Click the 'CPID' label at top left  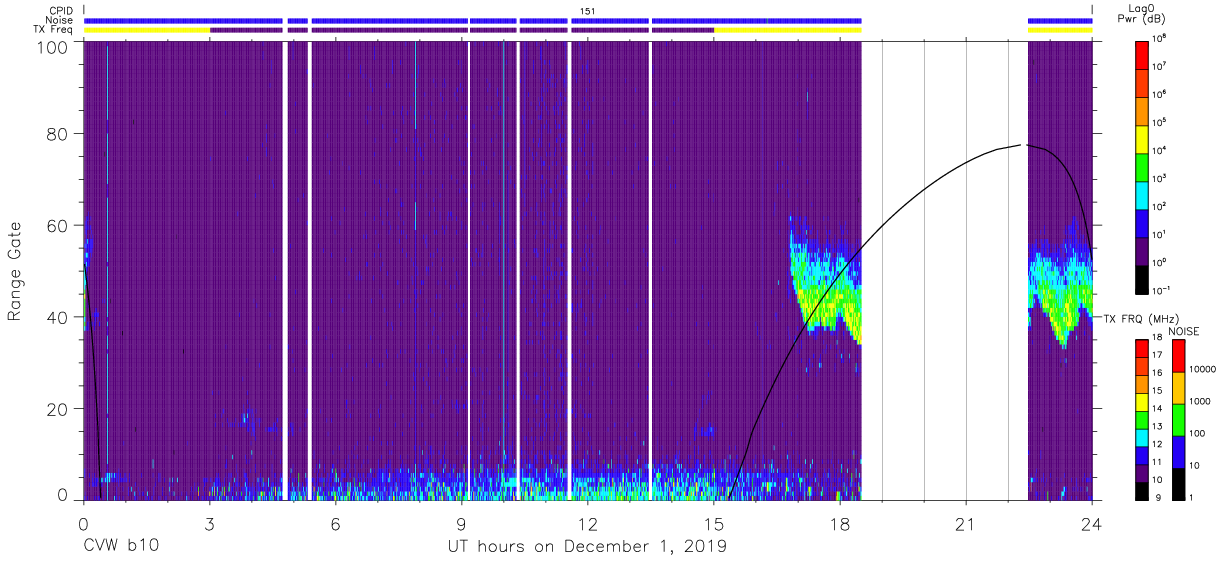(x=62, y=11)
